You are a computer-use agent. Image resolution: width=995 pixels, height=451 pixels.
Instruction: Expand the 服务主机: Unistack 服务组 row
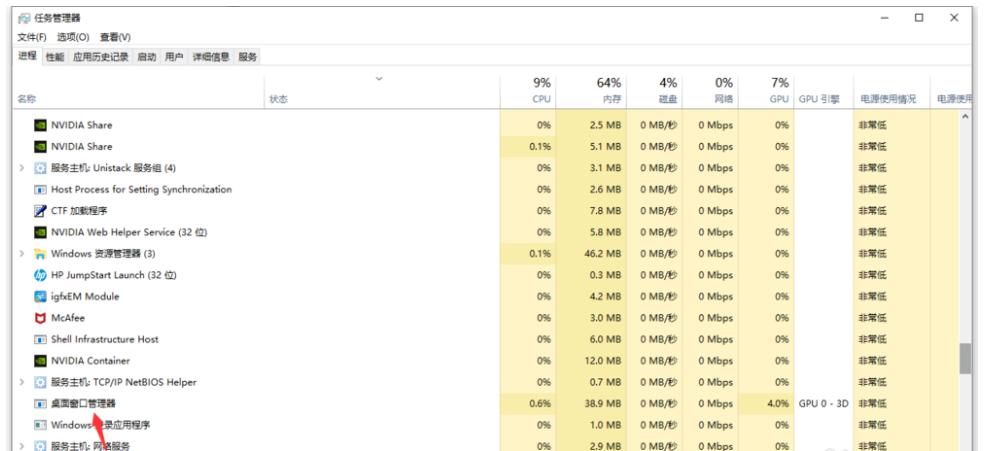coord(22,168)
